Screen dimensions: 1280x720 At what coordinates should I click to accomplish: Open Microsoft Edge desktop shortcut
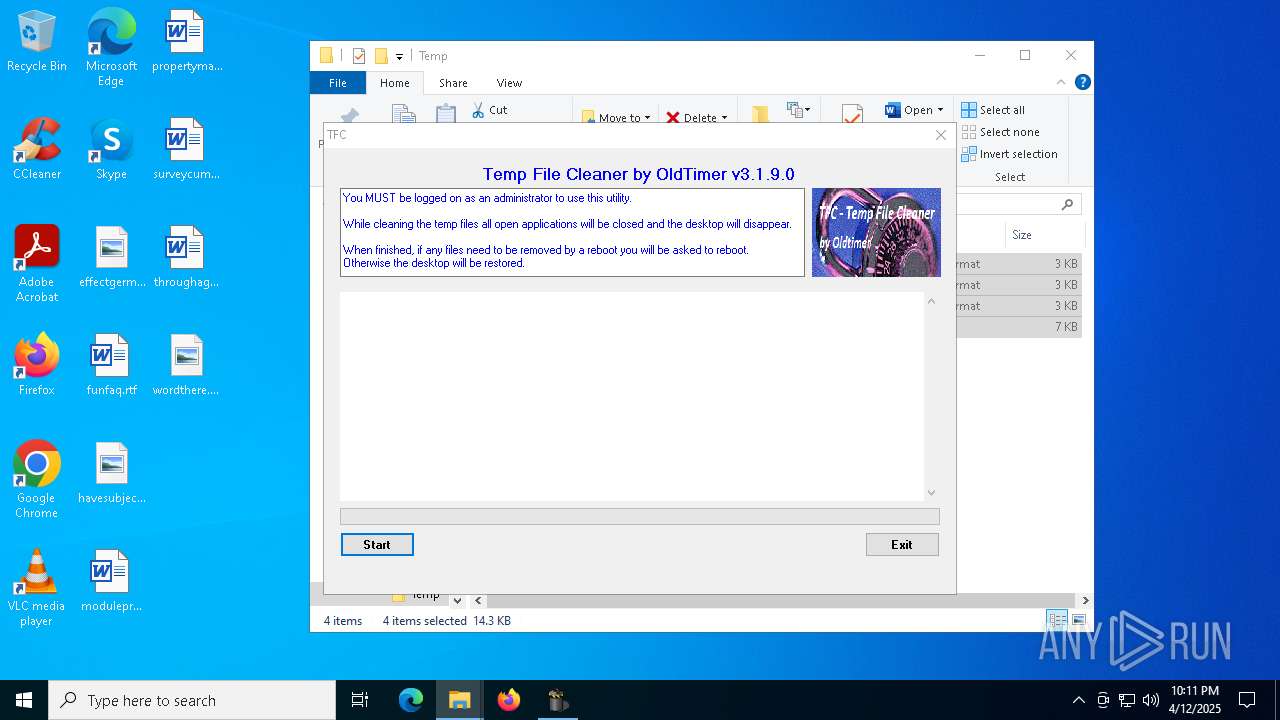[x=111, y=47]
